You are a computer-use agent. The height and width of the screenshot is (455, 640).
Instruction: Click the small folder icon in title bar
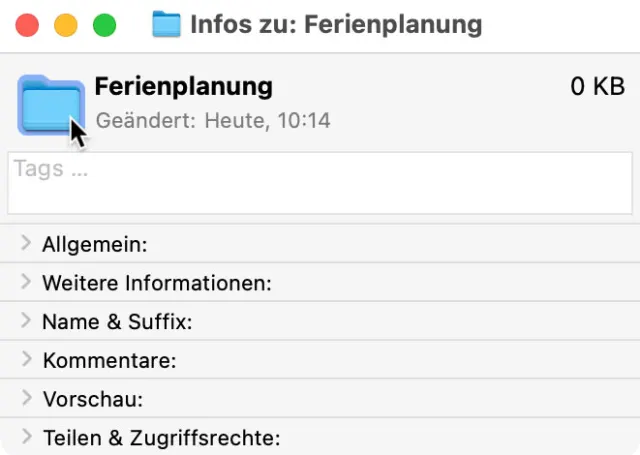pos(166,24)
